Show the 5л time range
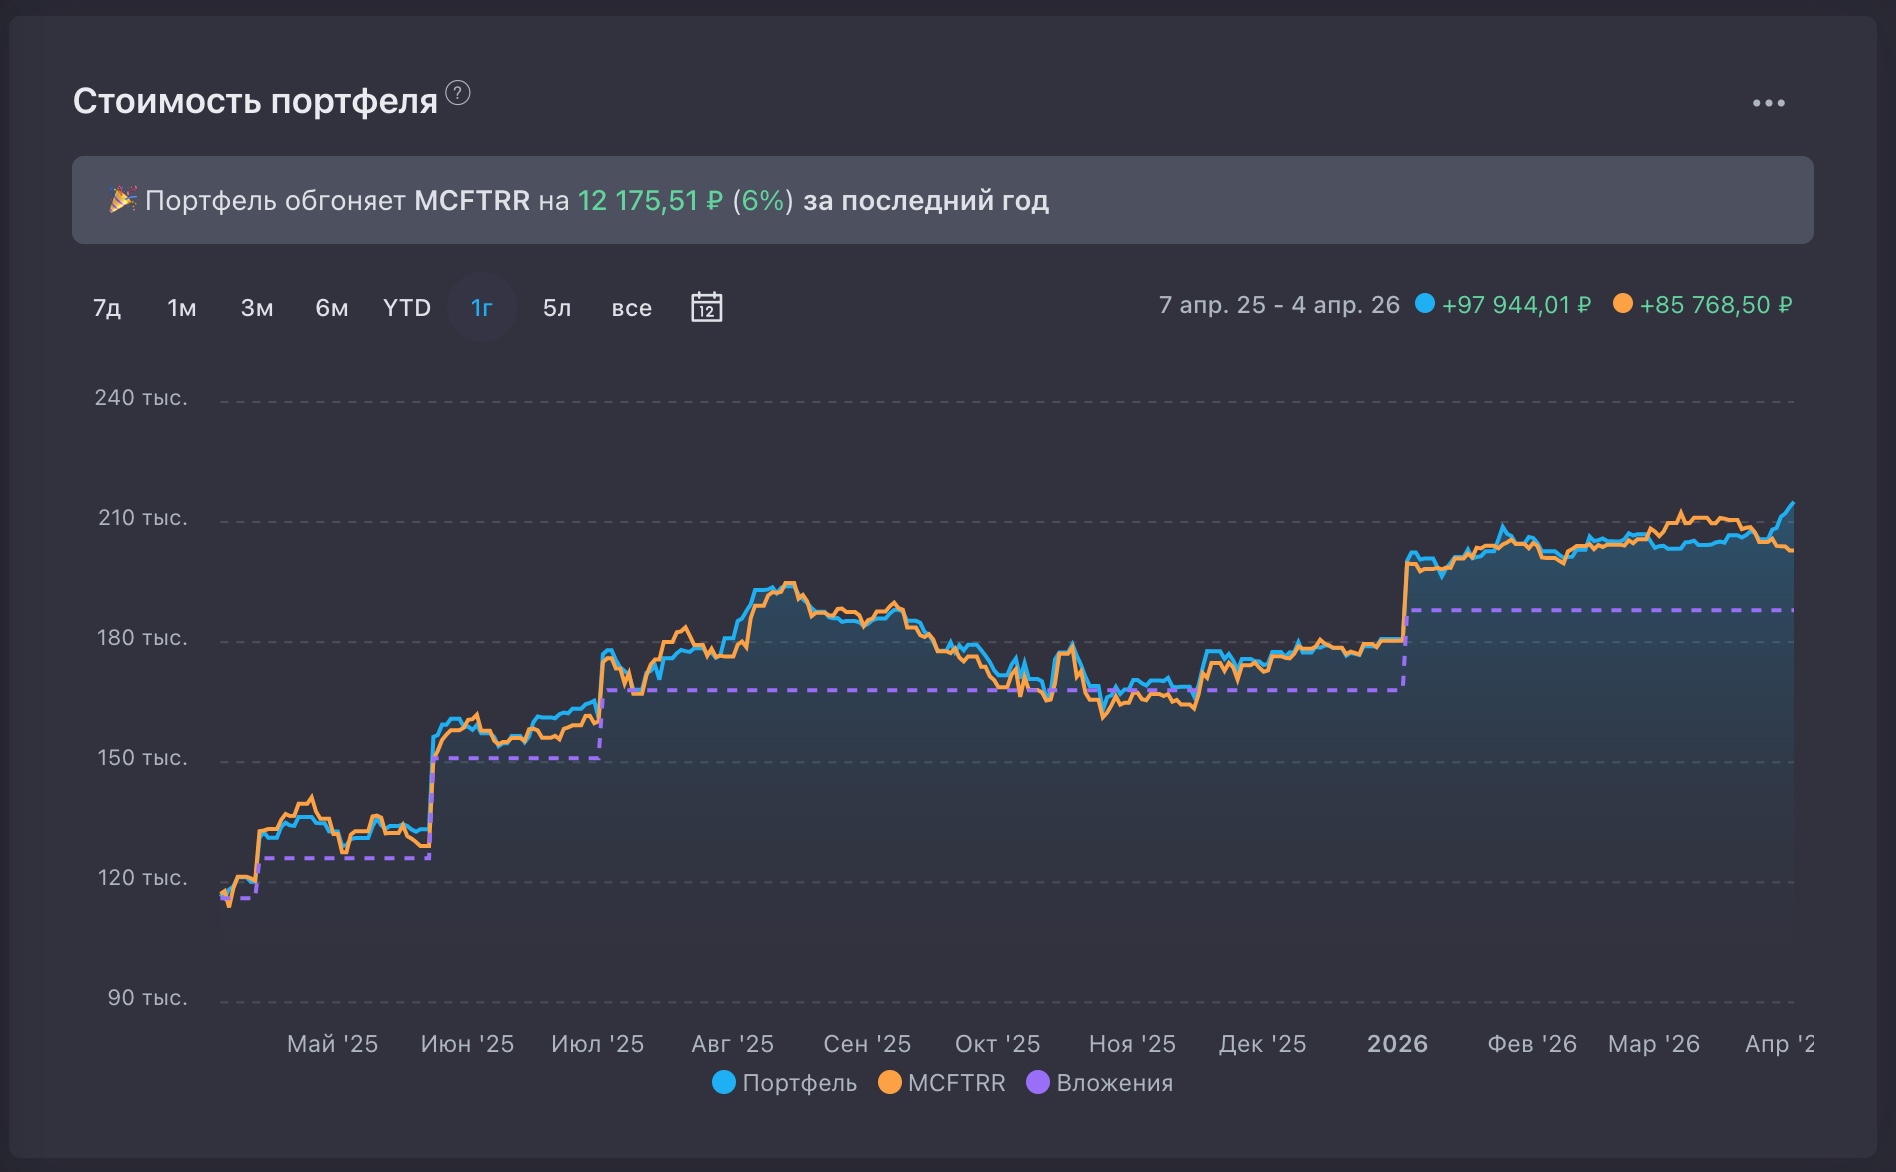The width and height of the screenshot is (1896, 1172). click(x=557, y=308)
